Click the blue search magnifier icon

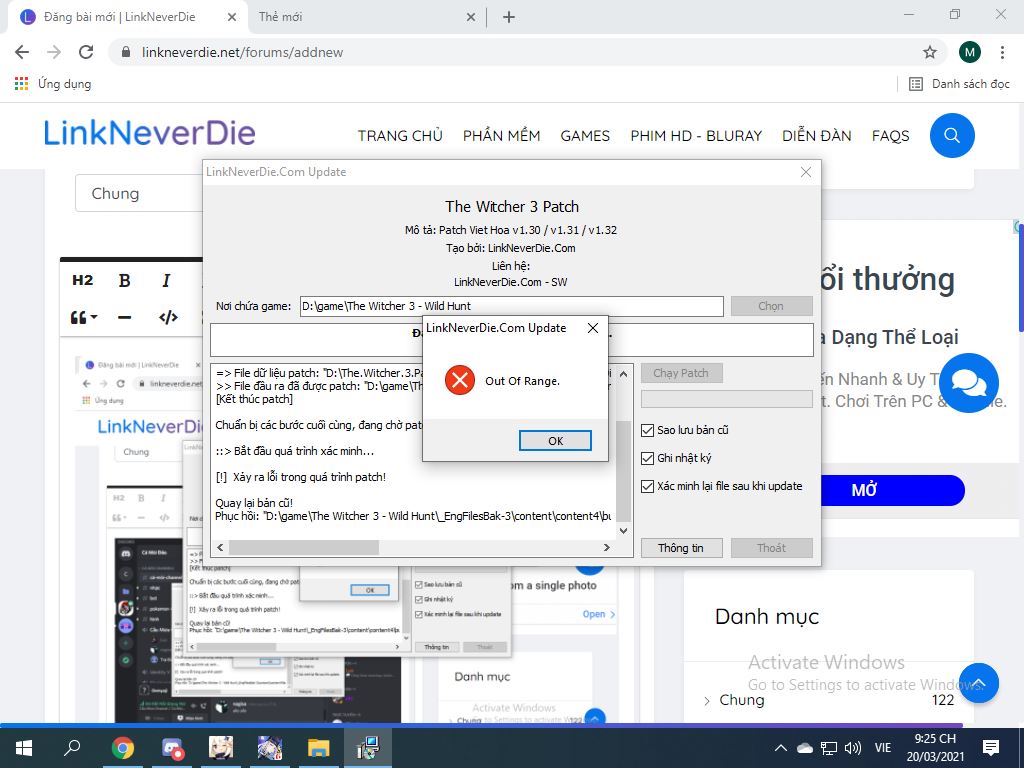tap(951, 135)
